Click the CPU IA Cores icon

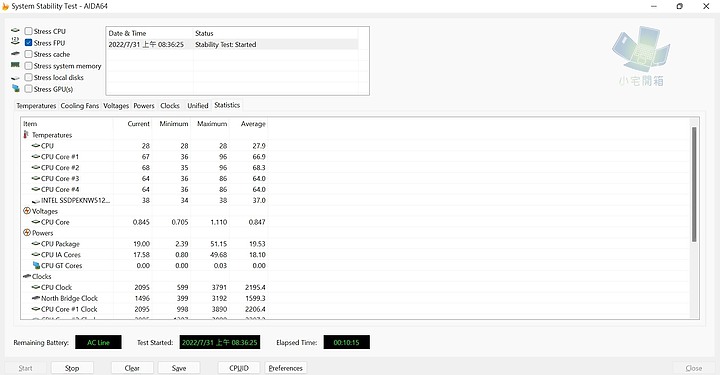(x=36, y=254)
